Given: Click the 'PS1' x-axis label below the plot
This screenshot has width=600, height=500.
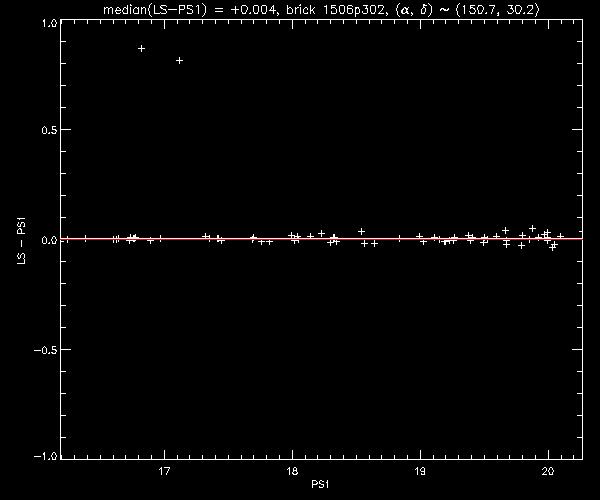Looking at the screenshot, I should click(x=320, y=484).
